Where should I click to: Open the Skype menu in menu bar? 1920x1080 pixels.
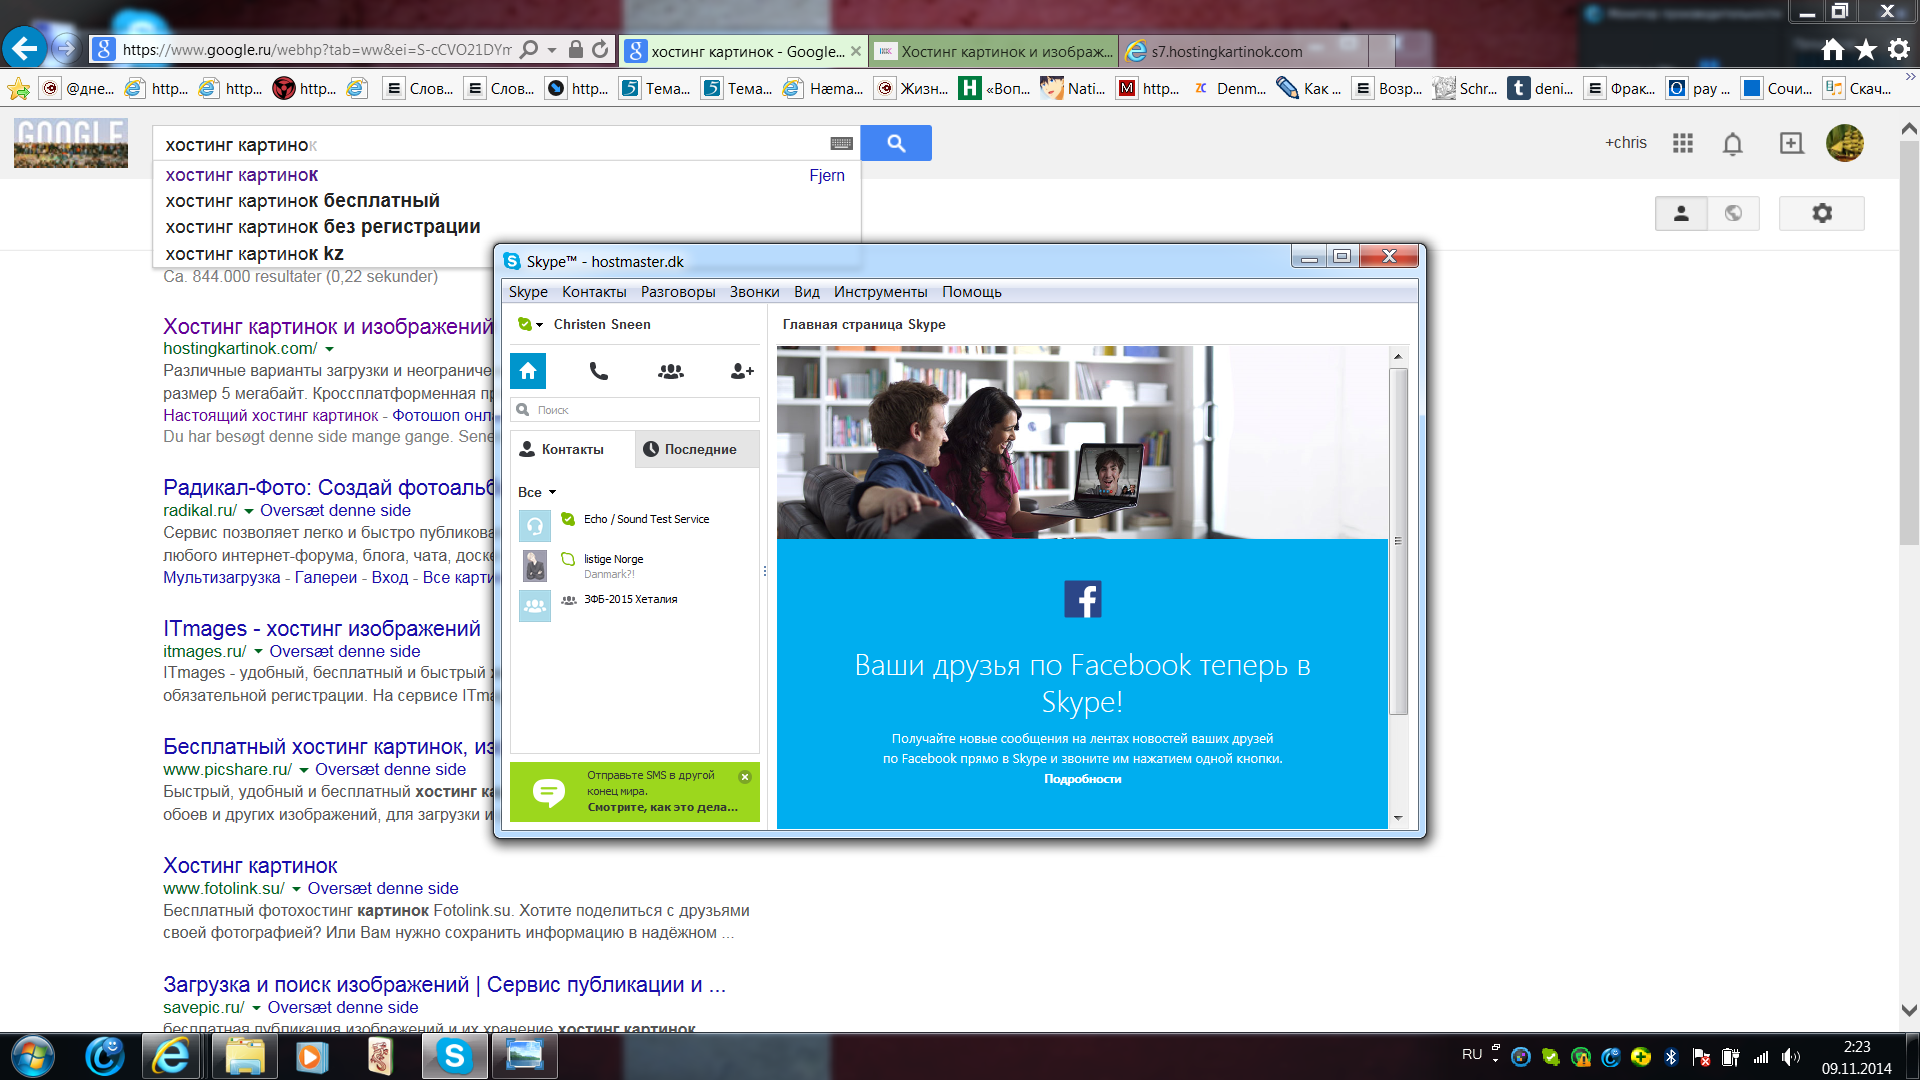(528, 292)
